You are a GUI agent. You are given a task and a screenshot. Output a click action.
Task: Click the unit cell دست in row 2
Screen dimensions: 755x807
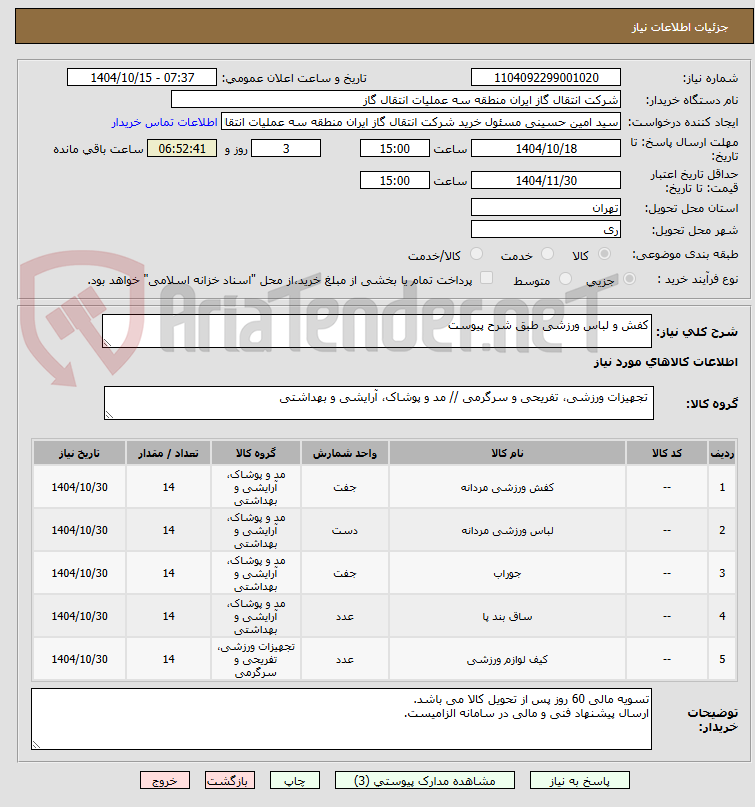tap(345, 530)
